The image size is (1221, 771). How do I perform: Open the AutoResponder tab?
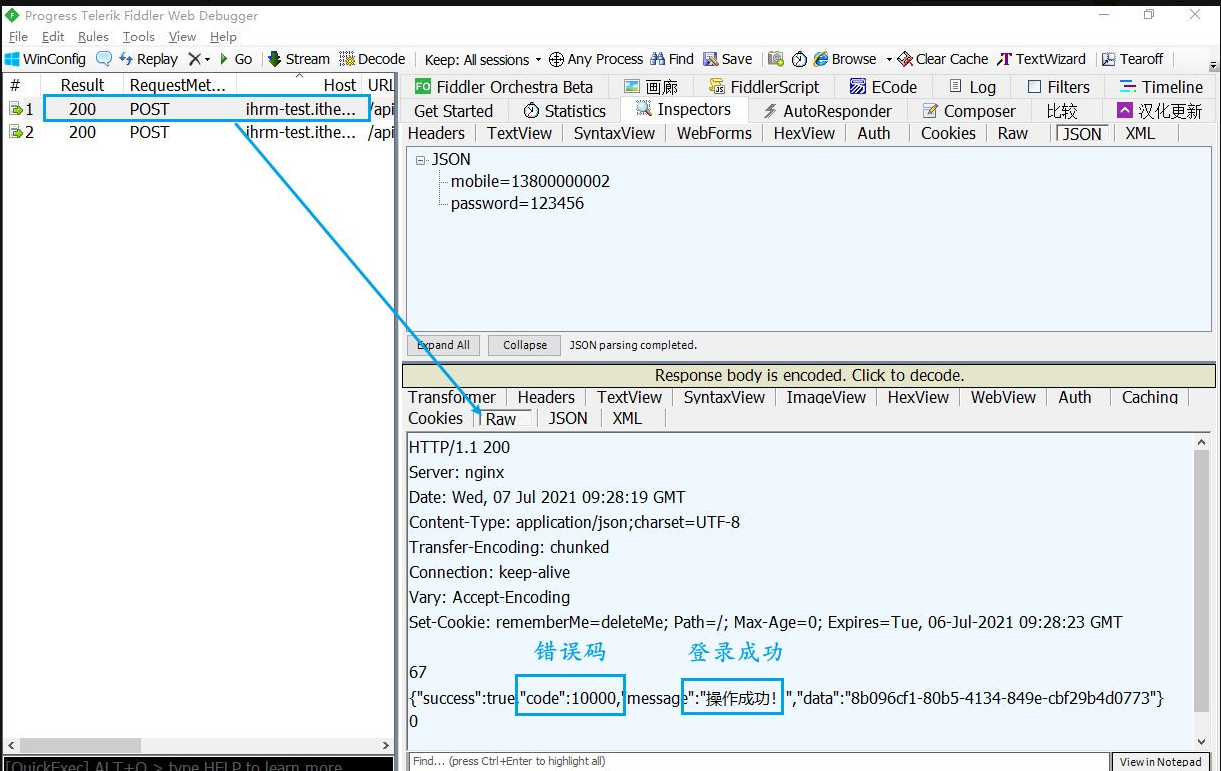pos(827,111)
